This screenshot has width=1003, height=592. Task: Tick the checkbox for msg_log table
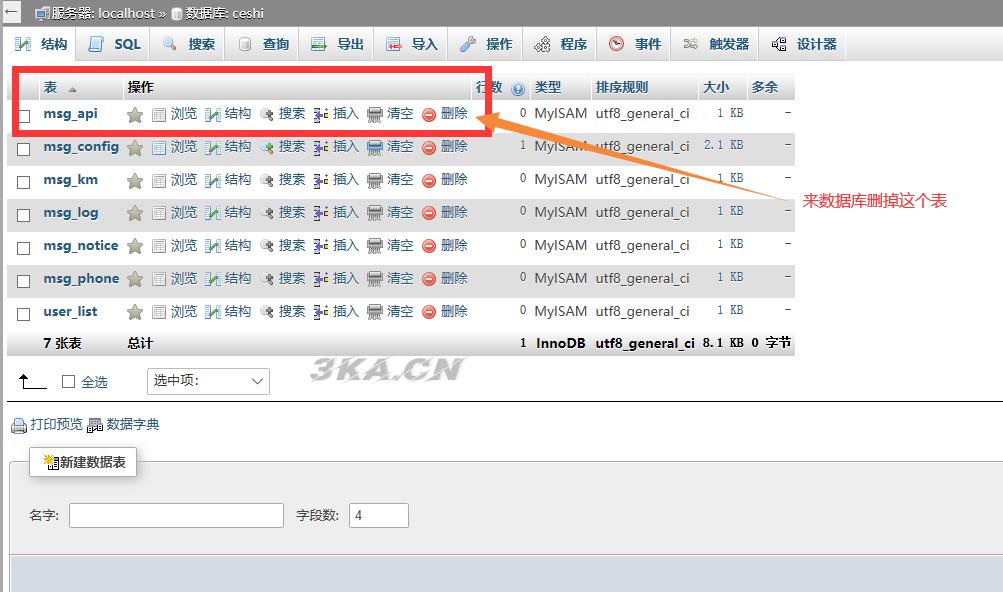click(24, 215)
